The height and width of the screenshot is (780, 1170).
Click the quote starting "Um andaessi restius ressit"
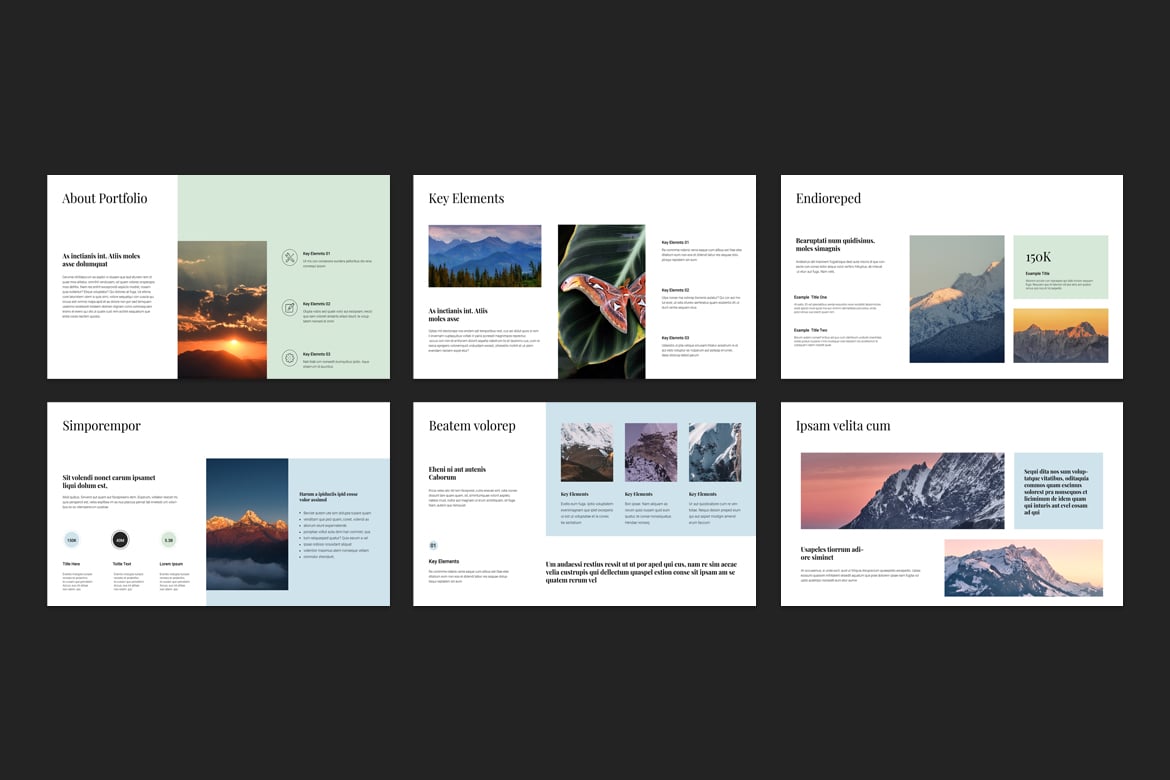click(x=641, y=572)
